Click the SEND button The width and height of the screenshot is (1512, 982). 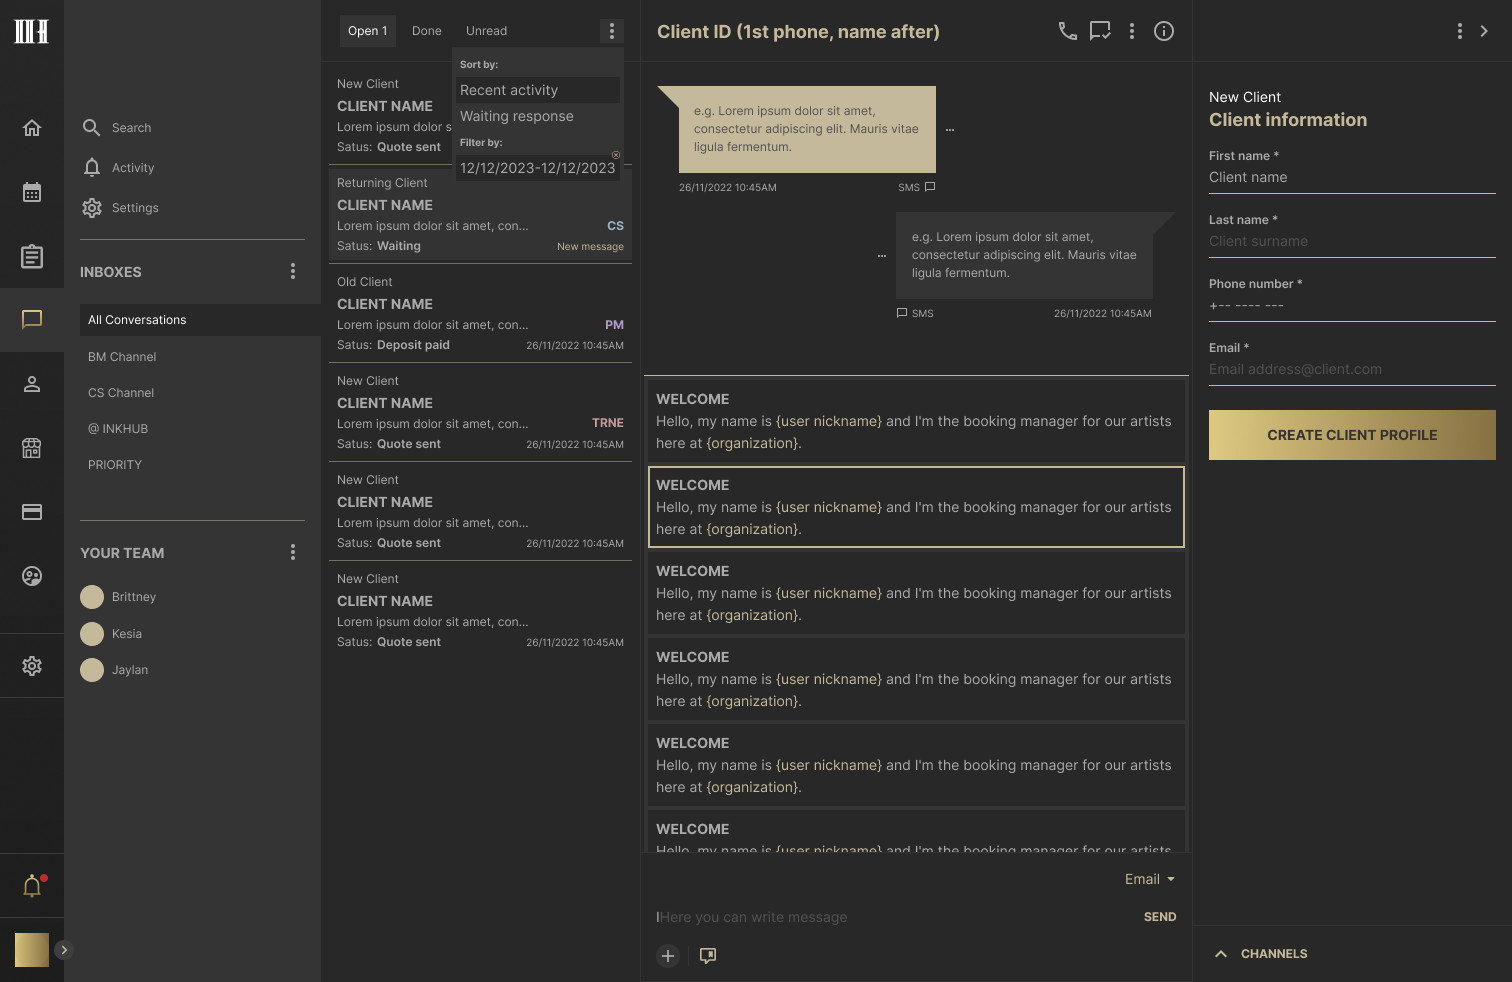pyautogui.click(x=1160, y=917)
